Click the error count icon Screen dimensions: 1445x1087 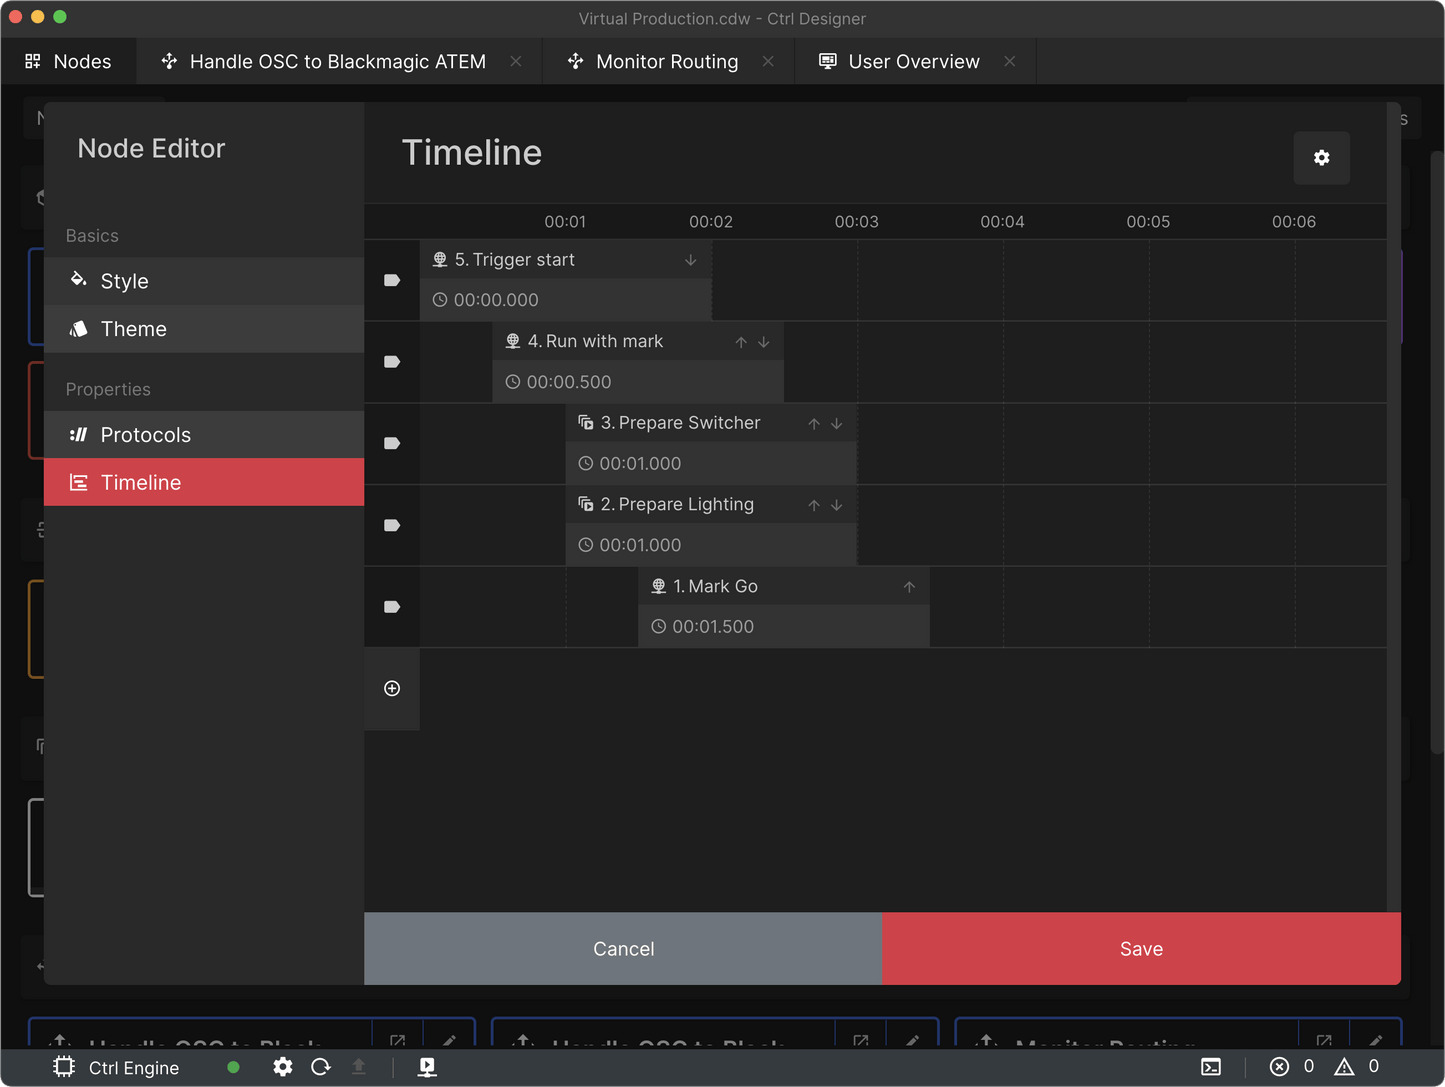[1279, 1067]
